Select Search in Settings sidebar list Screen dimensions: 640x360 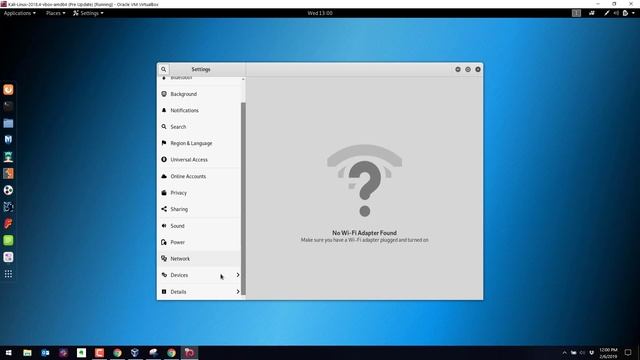tap(199, 127)
